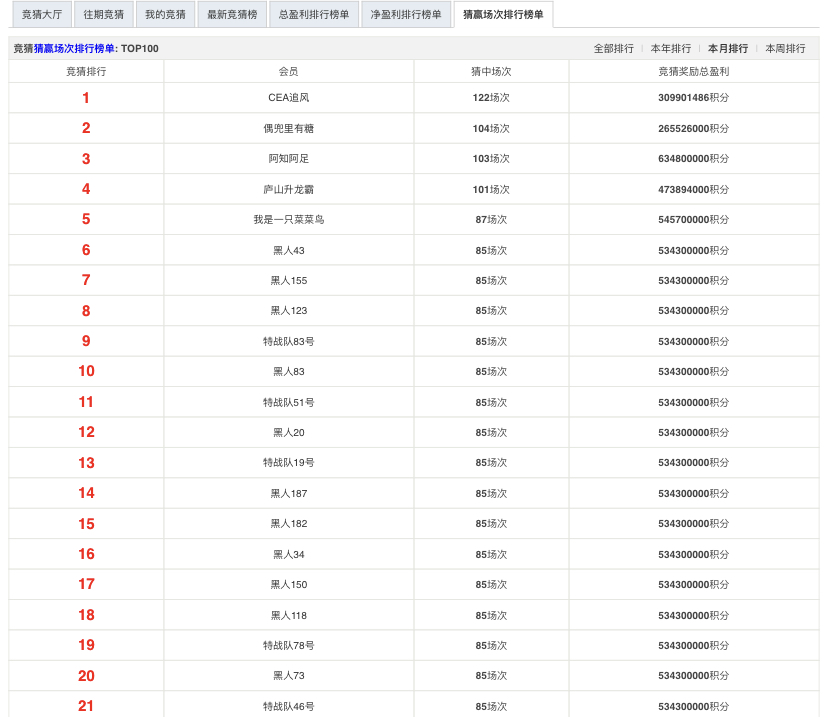Click the 竞猜奖励总盈利 column header

[x=693, y=72]
